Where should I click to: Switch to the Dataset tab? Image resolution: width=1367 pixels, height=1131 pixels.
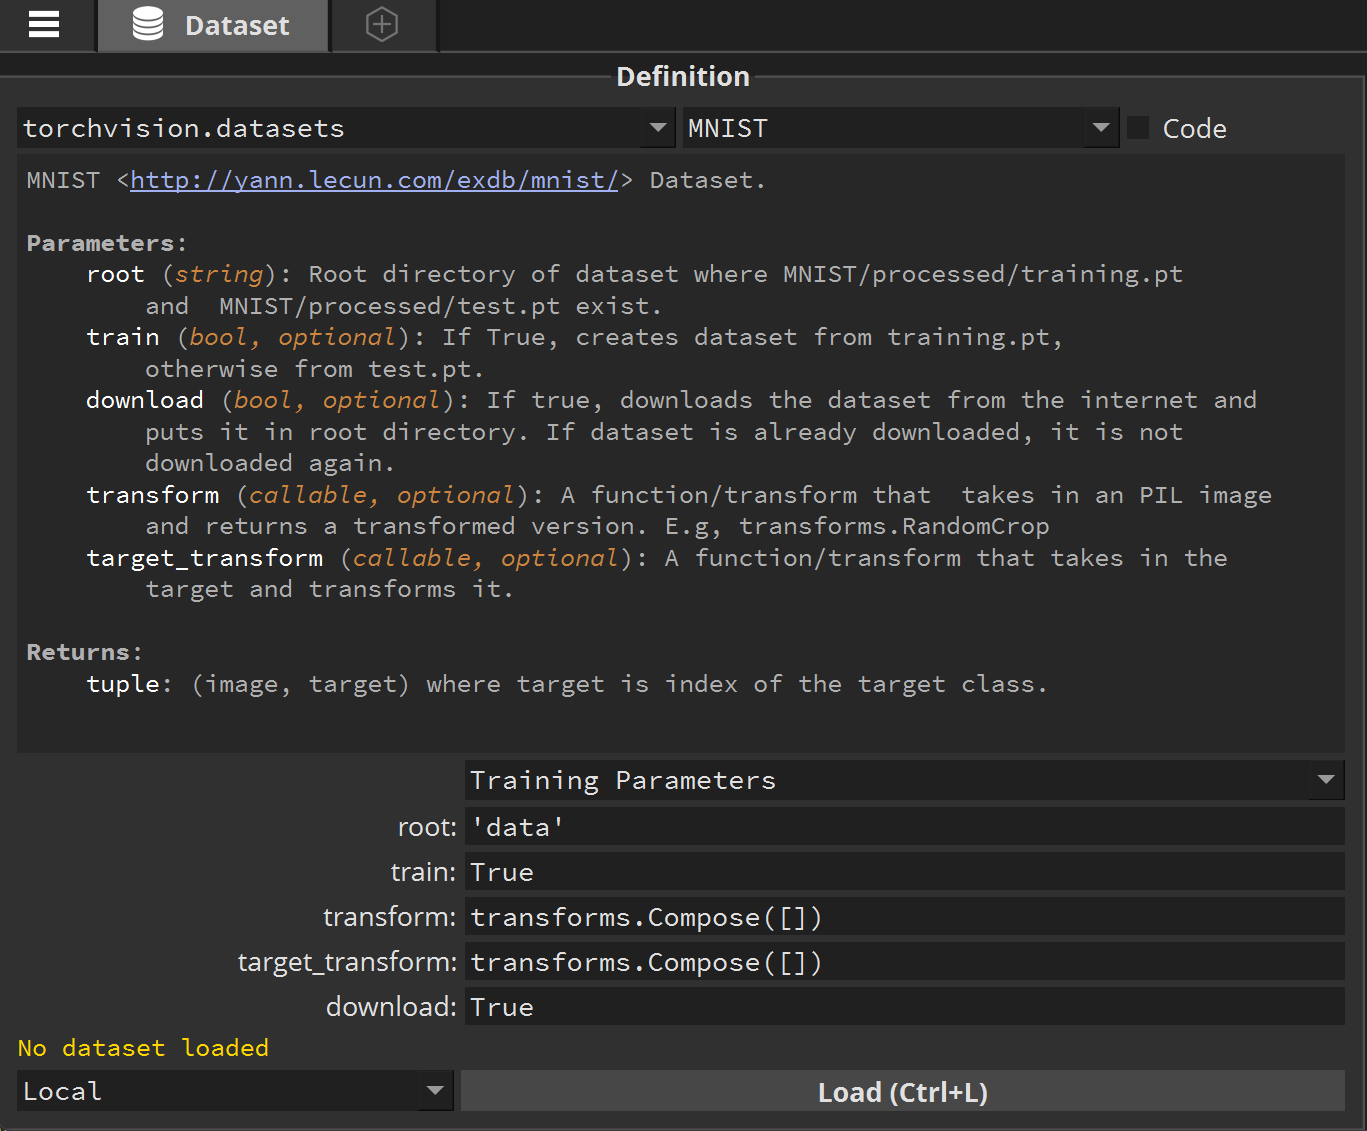click(213, 25)
